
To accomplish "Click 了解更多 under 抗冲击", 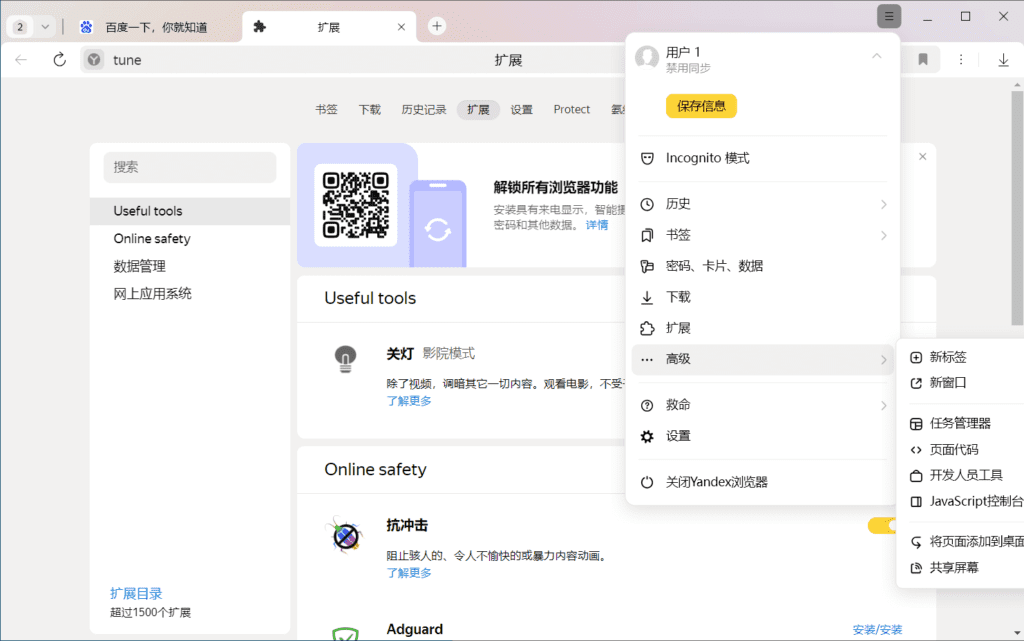I will pyautogui.click(x=409, y=572).
